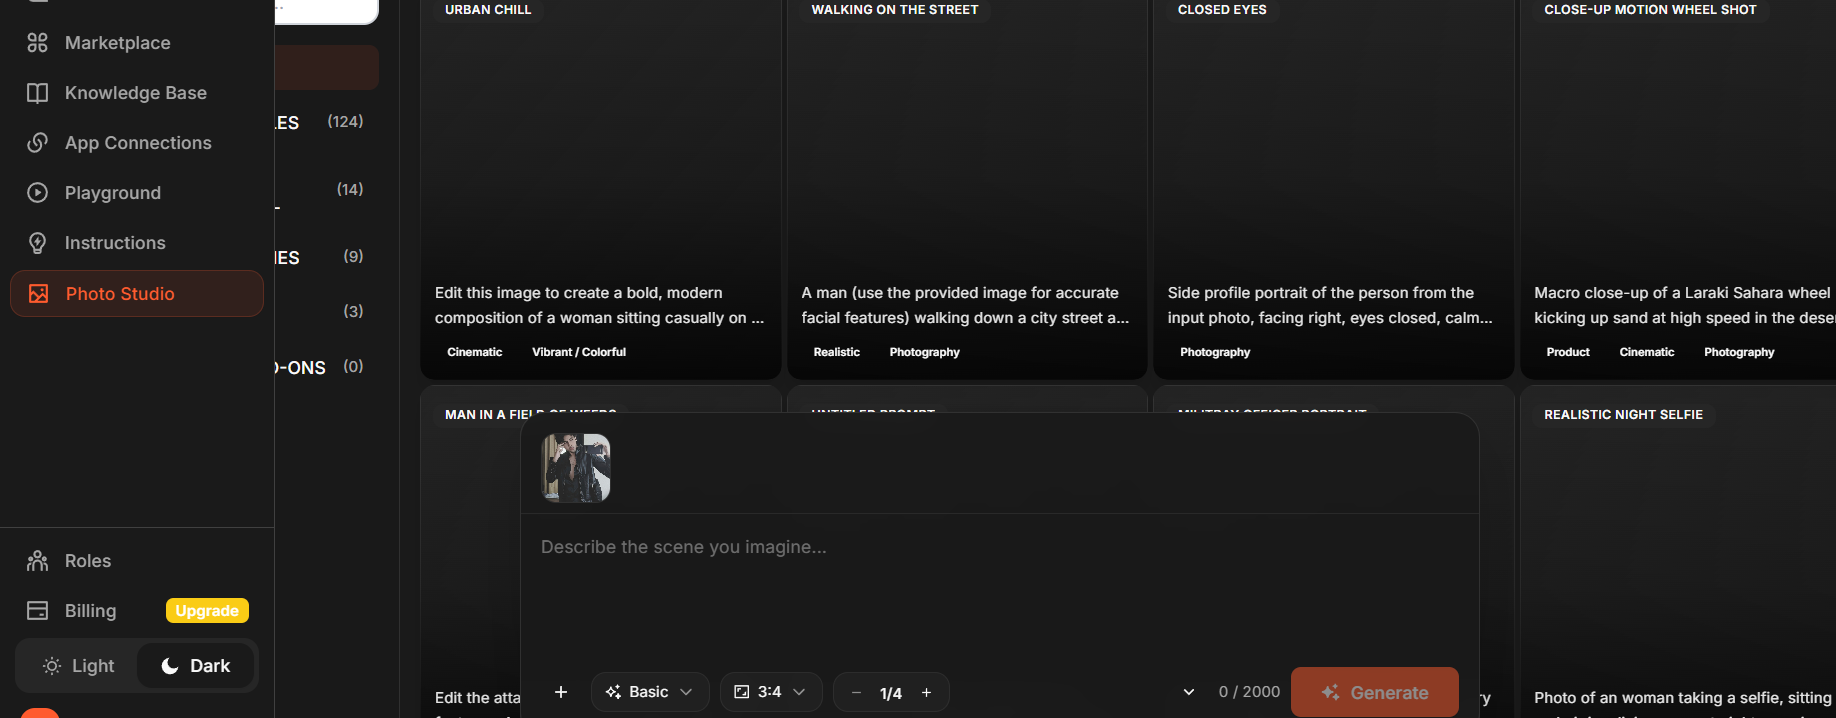This screenshot has width=1836, height=718.
Task: Select Photo Studio menu item
Action: point(137,293)
